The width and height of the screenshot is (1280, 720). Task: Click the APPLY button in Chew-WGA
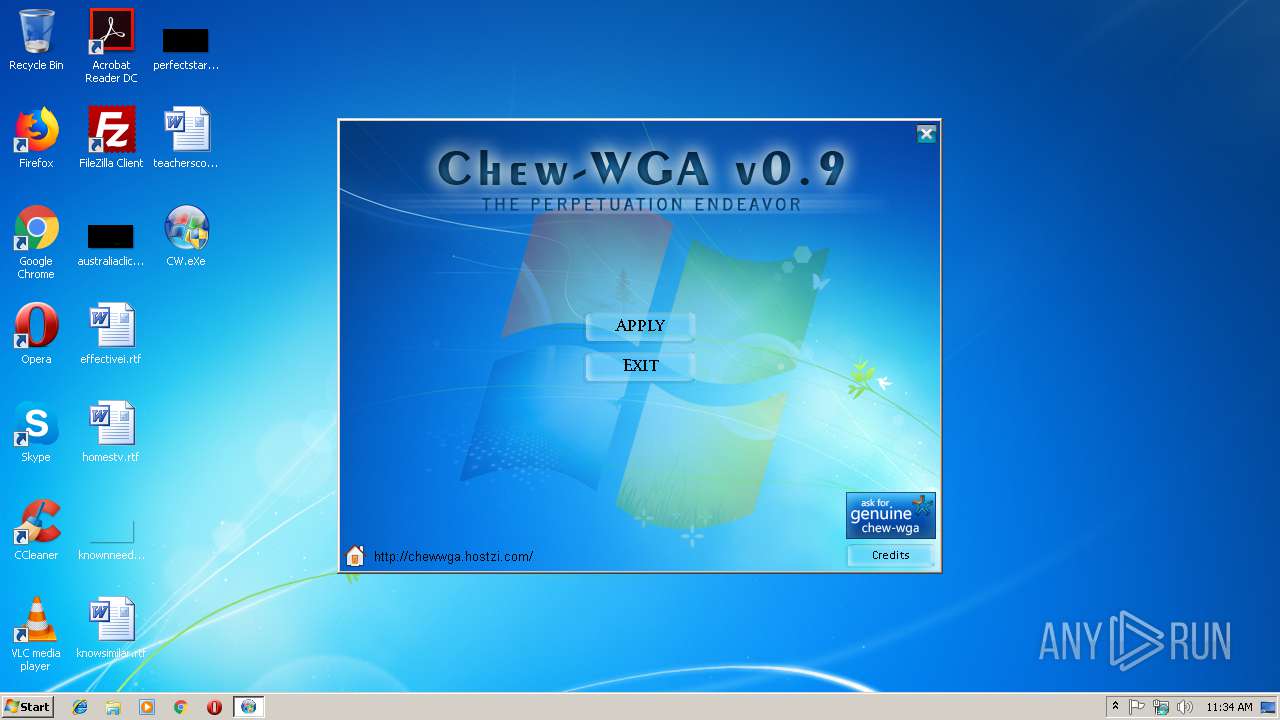(640, 326)
